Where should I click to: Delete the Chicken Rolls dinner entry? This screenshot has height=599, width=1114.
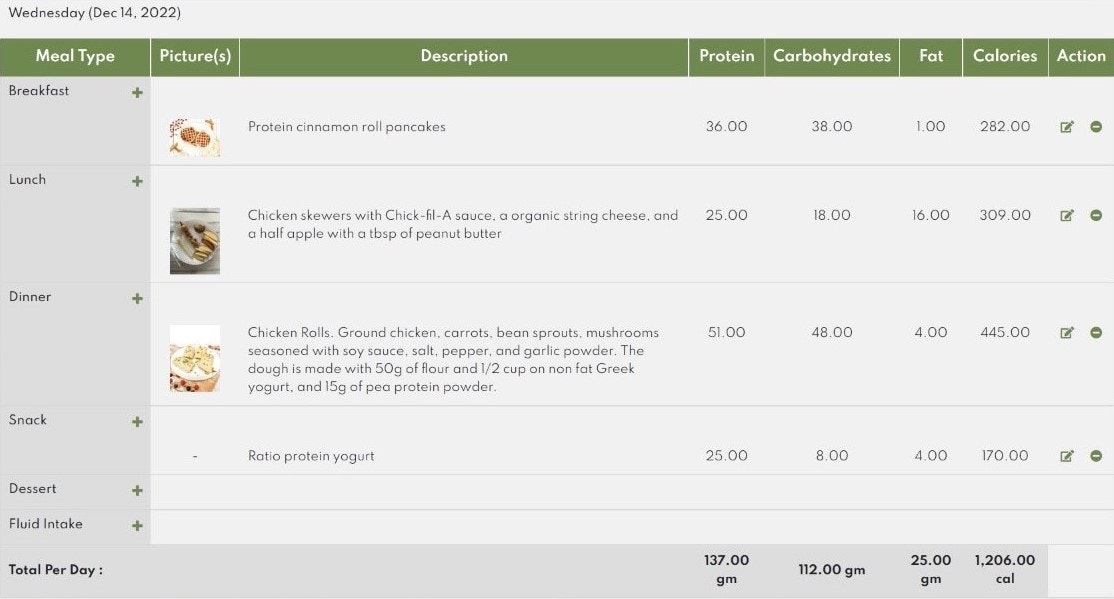[1096, 333]
